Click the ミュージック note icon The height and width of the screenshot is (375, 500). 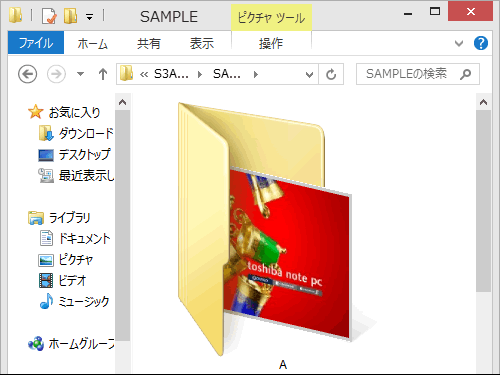click(x=46, y=301)
